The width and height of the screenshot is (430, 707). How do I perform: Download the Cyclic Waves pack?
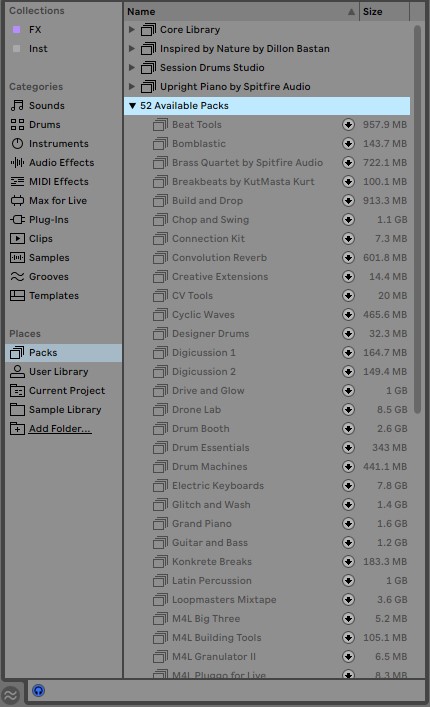click(348, 315)
